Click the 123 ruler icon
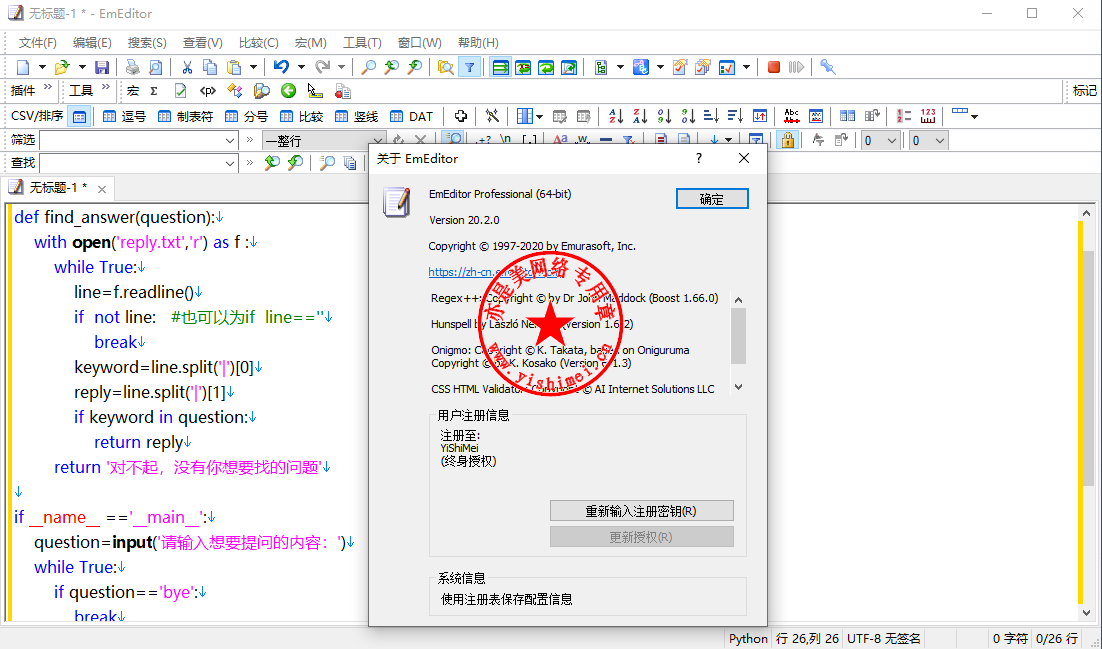Image resolution: width=1102 pixels, height=649 pixels. click(928, 117)
